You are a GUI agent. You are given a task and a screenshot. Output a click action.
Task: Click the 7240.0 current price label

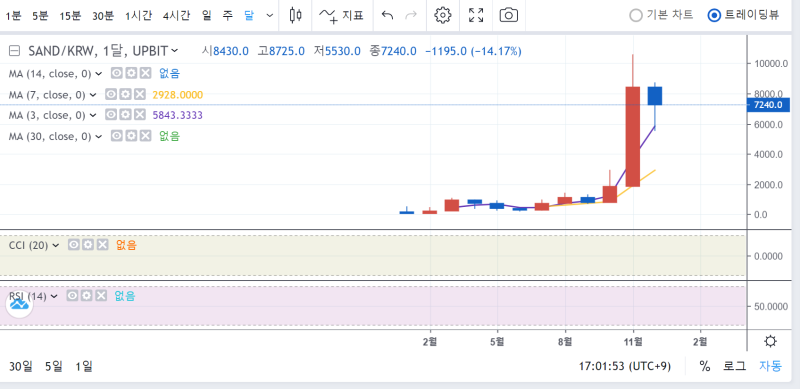768,105
